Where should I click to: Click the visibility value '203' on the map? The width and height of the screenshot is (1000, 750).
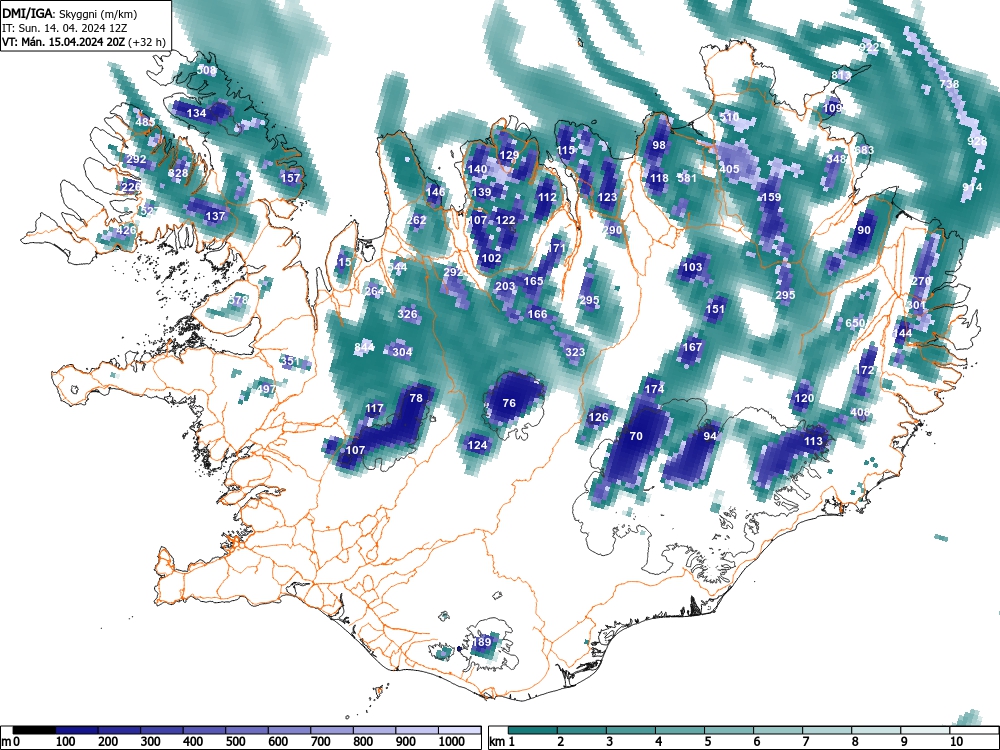[505, 286]
